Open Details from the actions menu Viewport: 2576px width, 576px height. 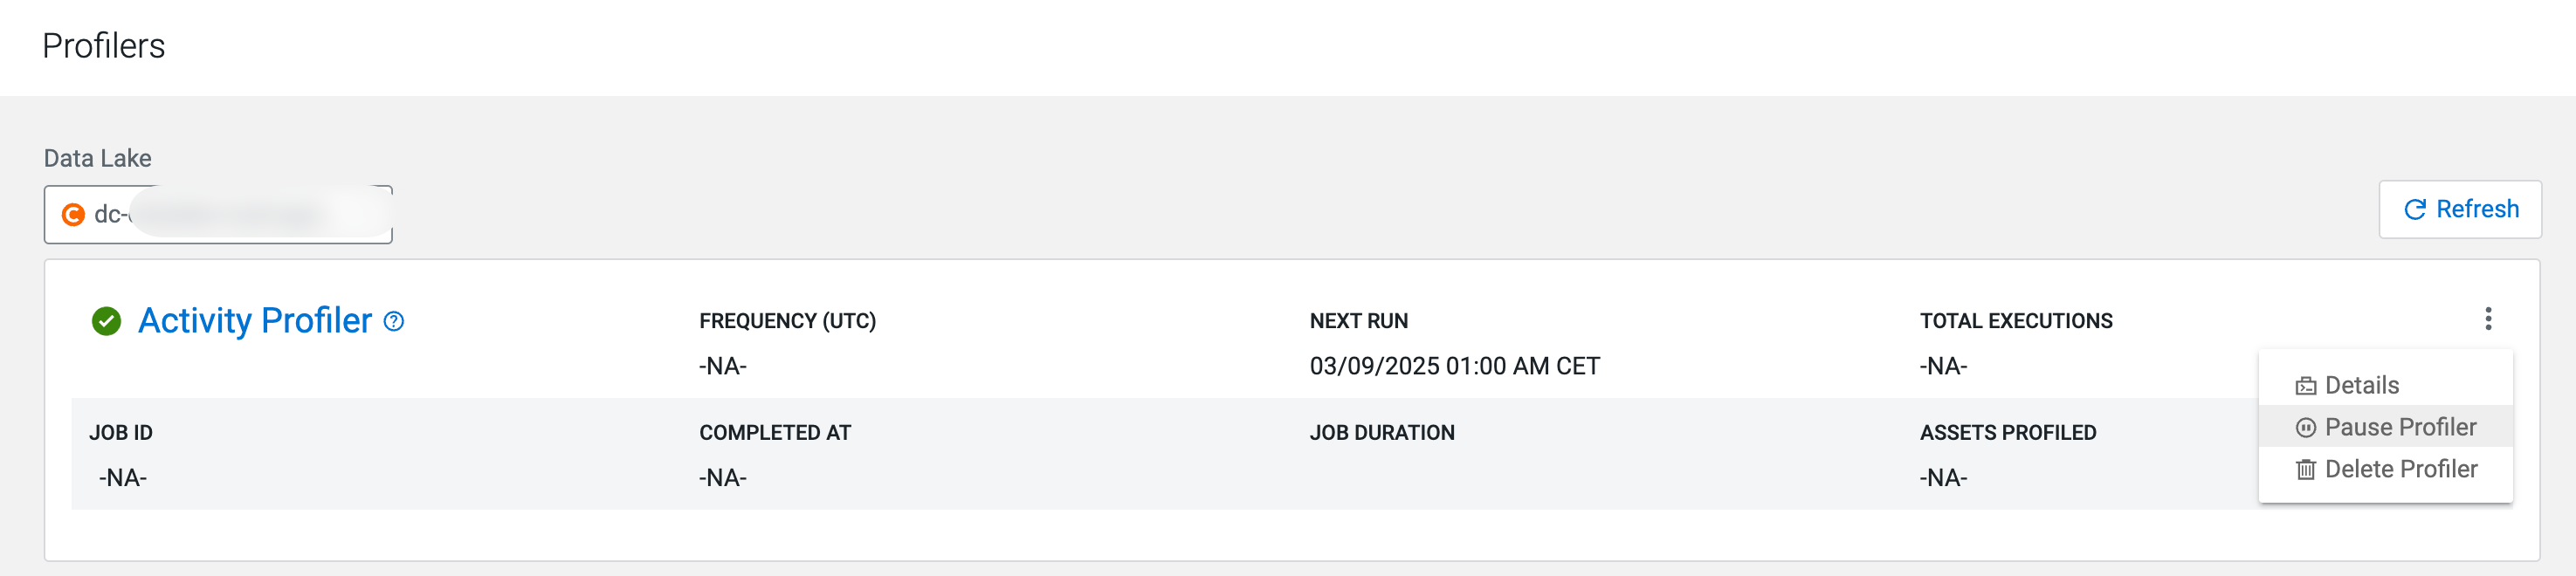2361,386
